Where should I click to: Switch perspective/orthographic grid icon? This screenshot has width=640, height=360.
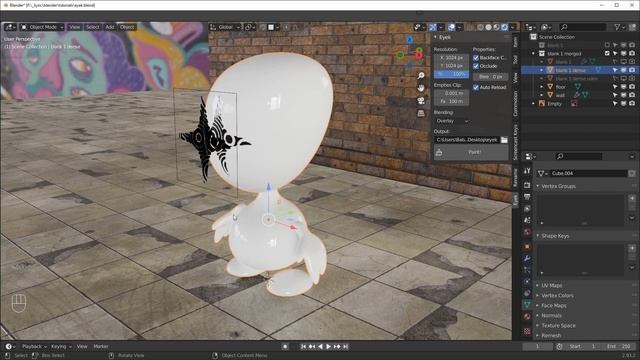pos(421,113)
